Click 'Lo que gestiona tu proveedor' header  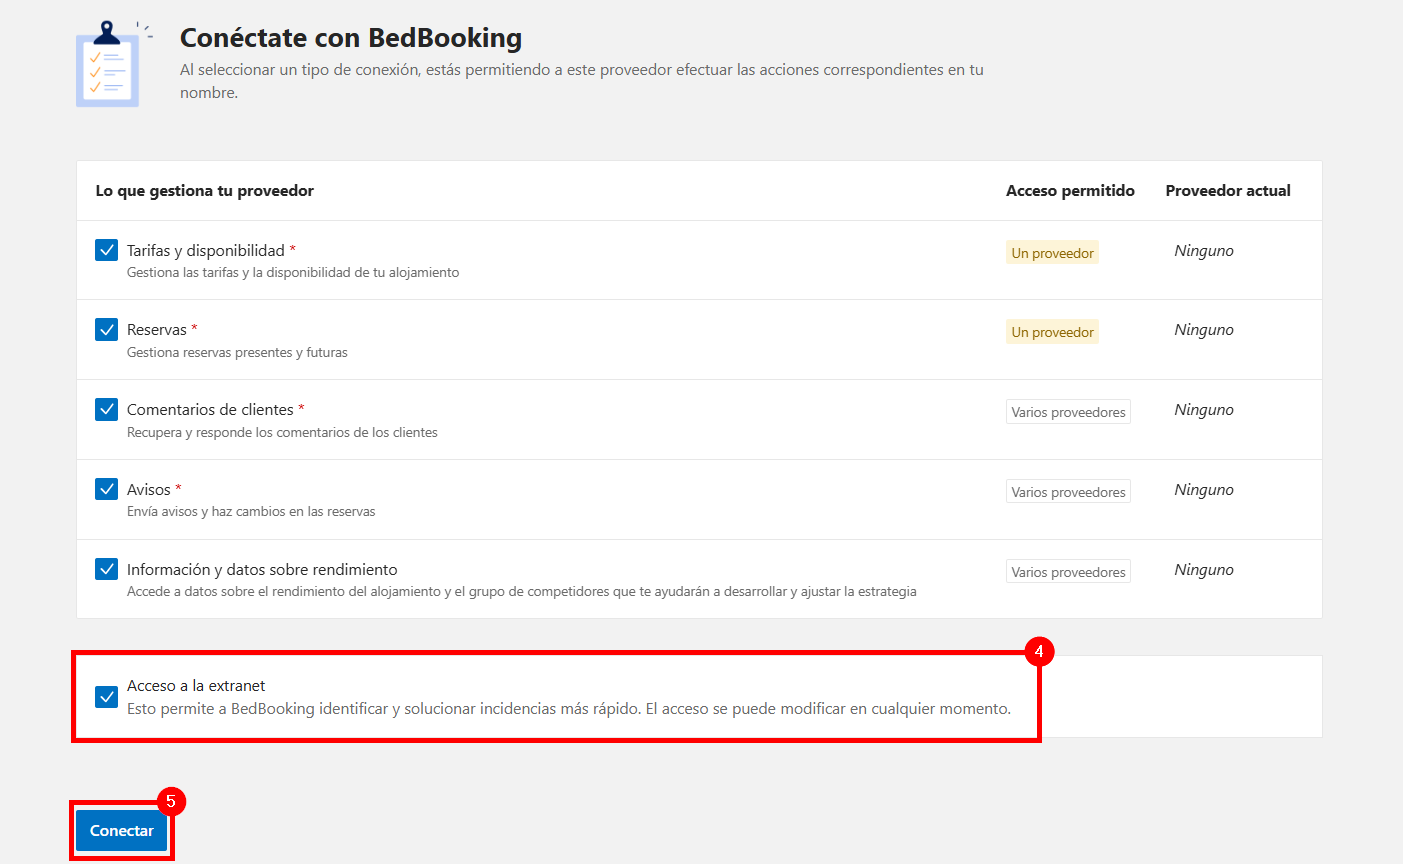pyautogui.click(x=205, y=190)
